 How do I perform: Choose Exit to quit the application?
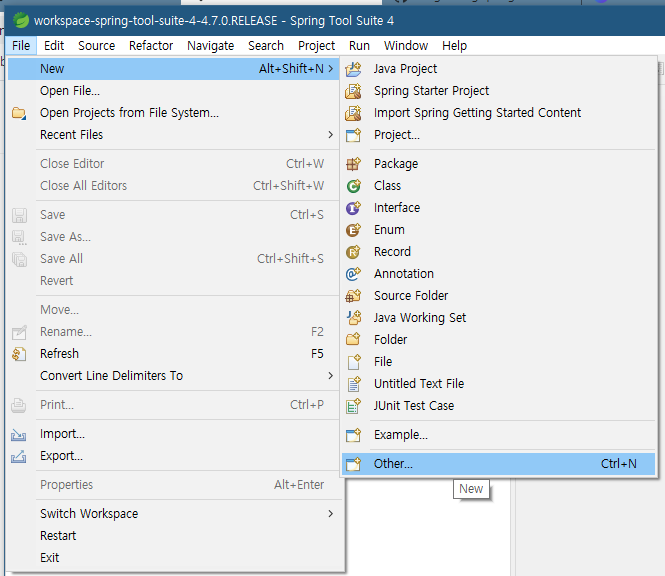click(x=173, y=558)
